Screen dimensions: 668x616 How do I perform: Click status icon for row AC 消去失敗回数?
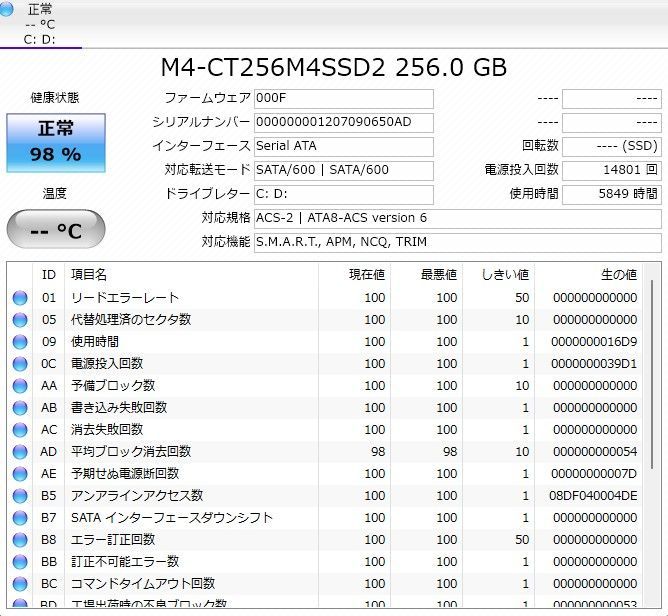pyautogui.click(x=20, y=430)
